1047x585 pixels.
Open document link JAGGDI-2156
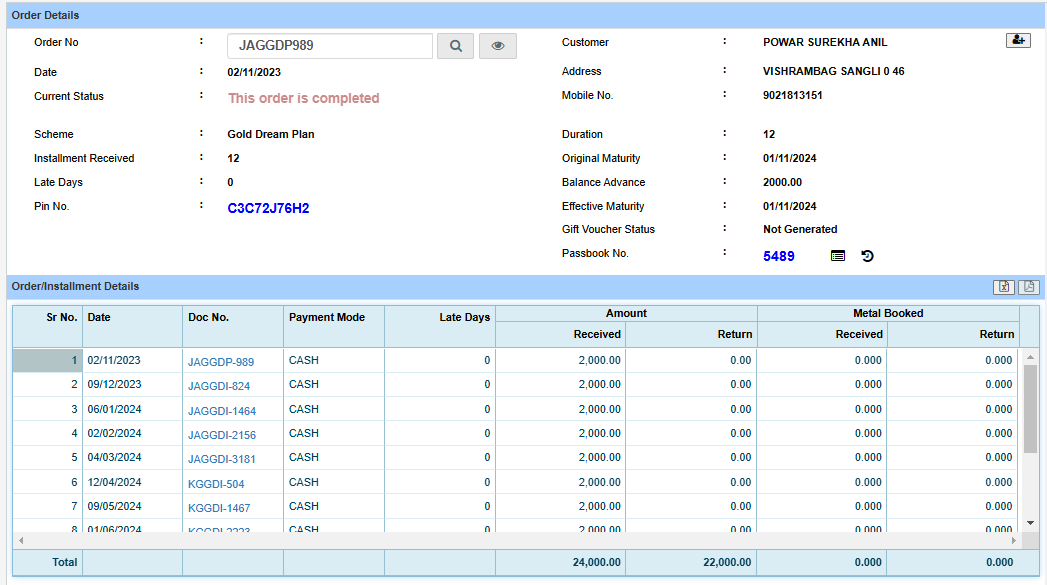tap(222, 435)
